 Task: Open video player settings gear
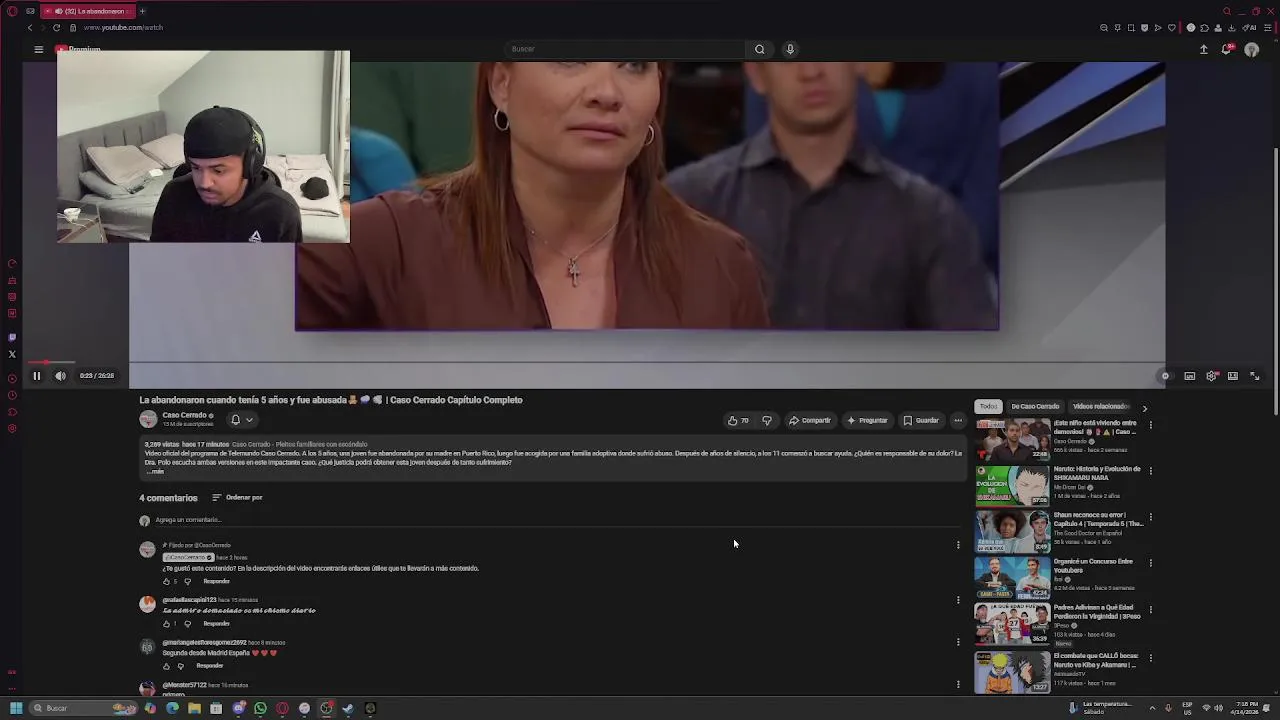(x=1211, y=376)
